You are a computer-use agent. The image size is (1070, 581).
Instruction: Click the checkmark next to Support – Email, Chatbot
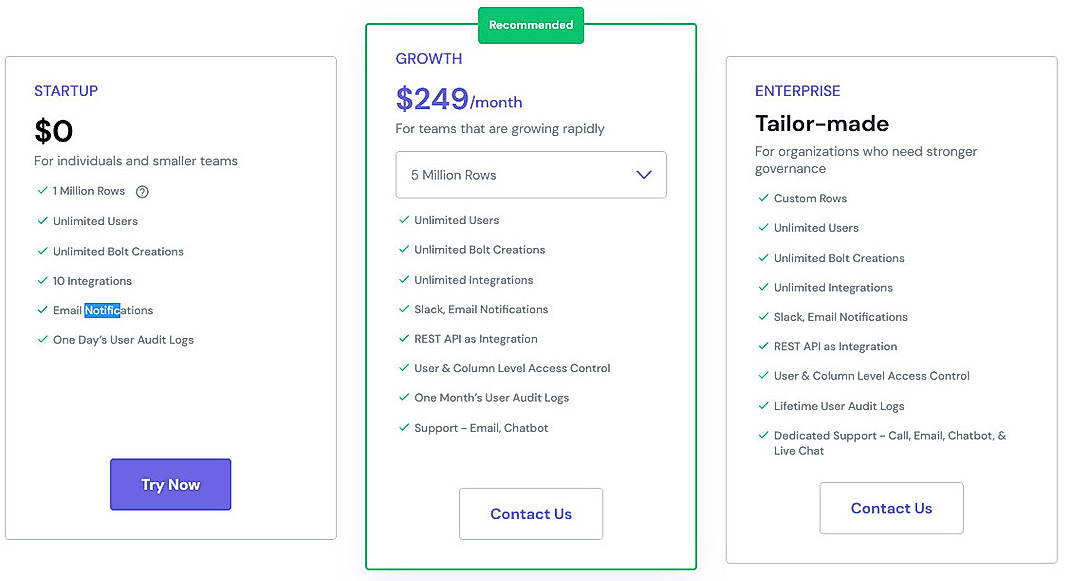pos(403,428)
